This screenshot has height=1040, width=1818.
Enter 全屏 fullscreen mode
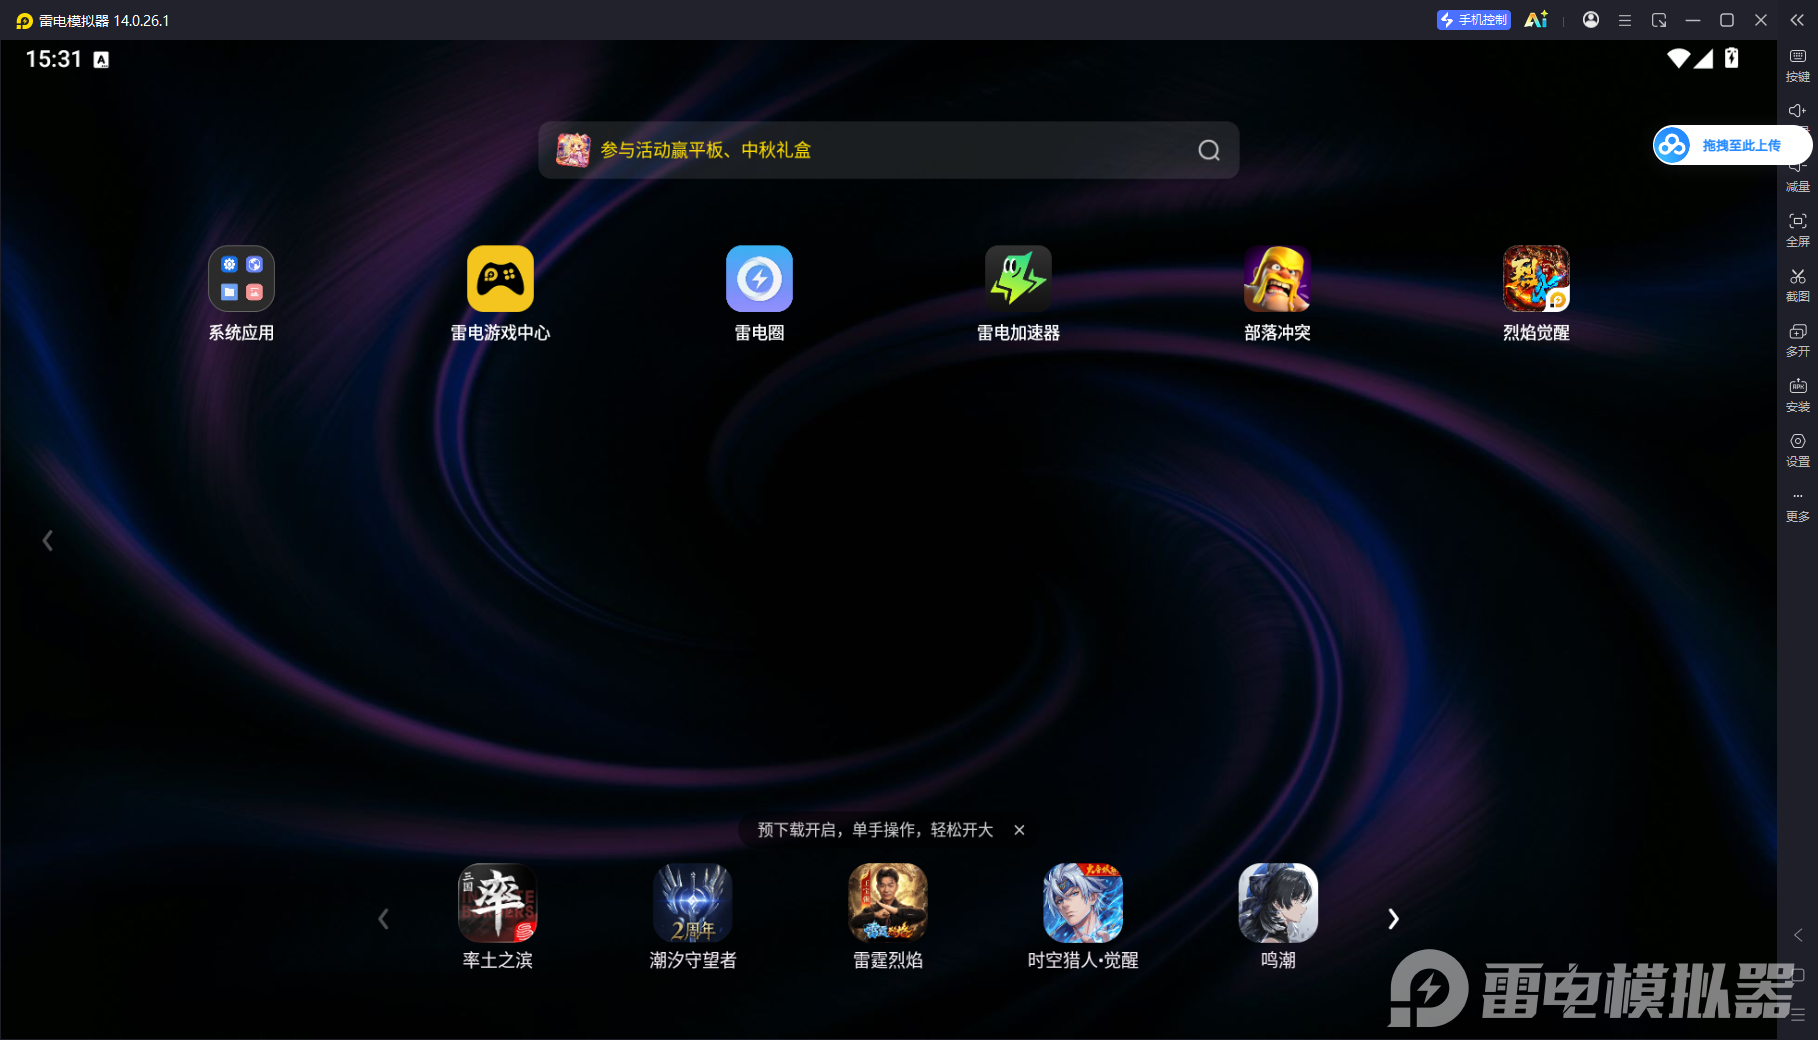1798,230
